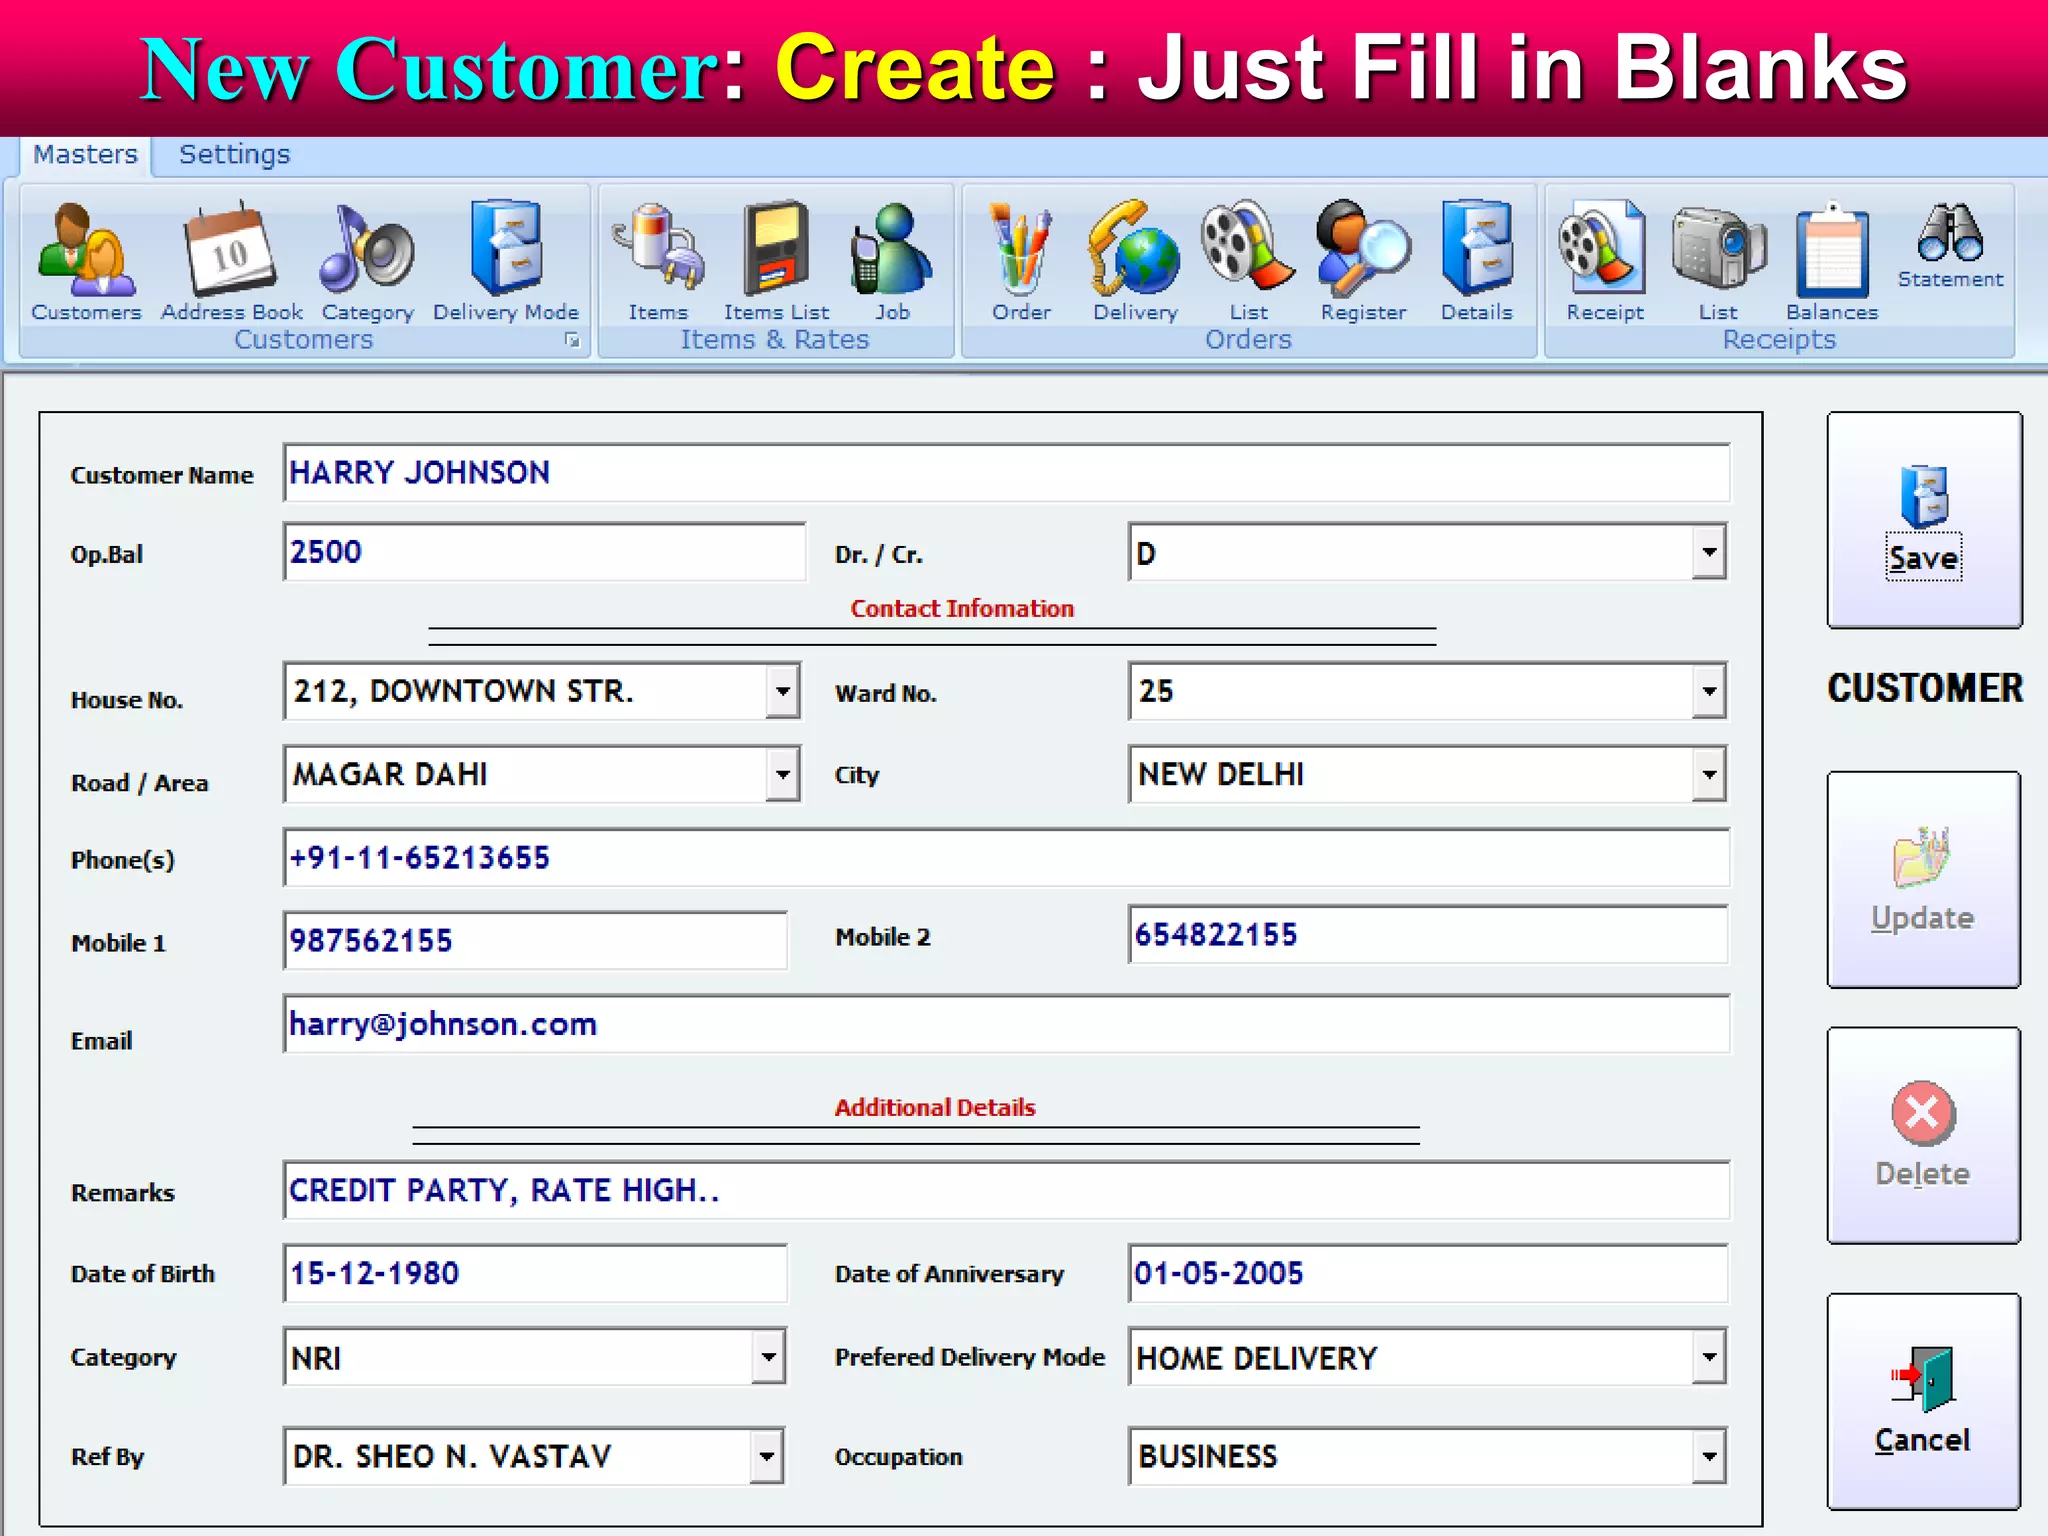Click the Cancel button
The height and width of the screenshot is (1536, 2048).
[x=1922, y=1401]
